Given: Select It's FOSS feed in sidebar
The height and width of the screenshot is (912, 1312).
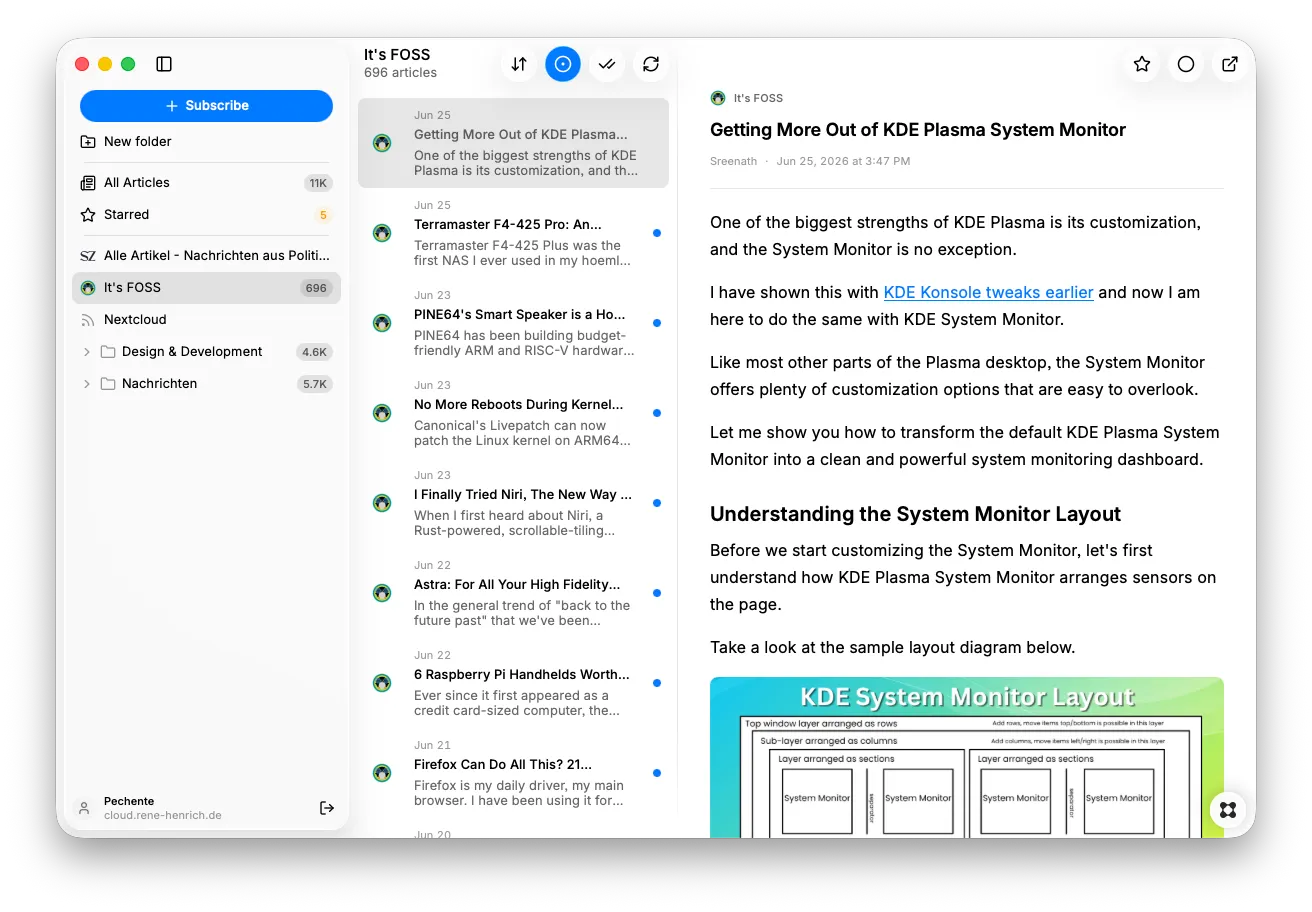Looking at the screenshot, I should point(206,288).
